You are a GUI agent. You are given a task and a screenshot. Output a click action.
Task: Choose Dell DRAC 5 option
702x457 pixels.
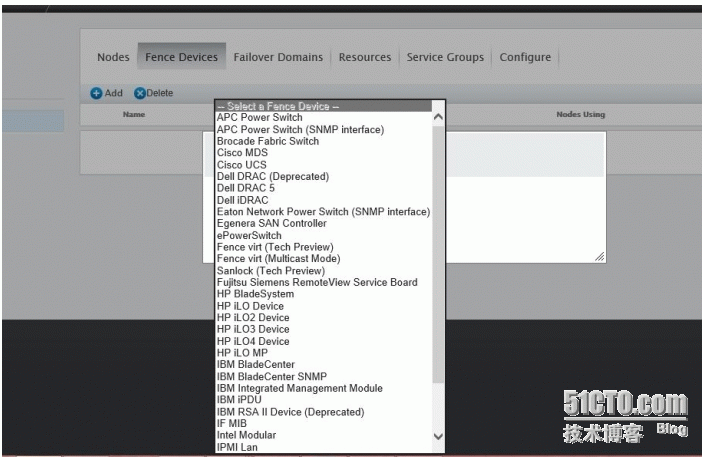(324, 188)
